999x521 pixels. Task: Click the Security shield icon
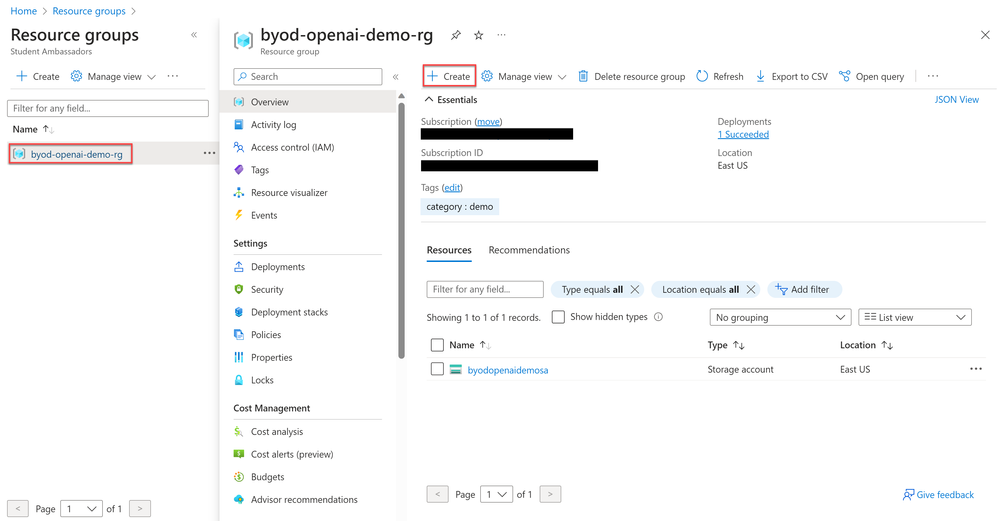coord(239,289)
